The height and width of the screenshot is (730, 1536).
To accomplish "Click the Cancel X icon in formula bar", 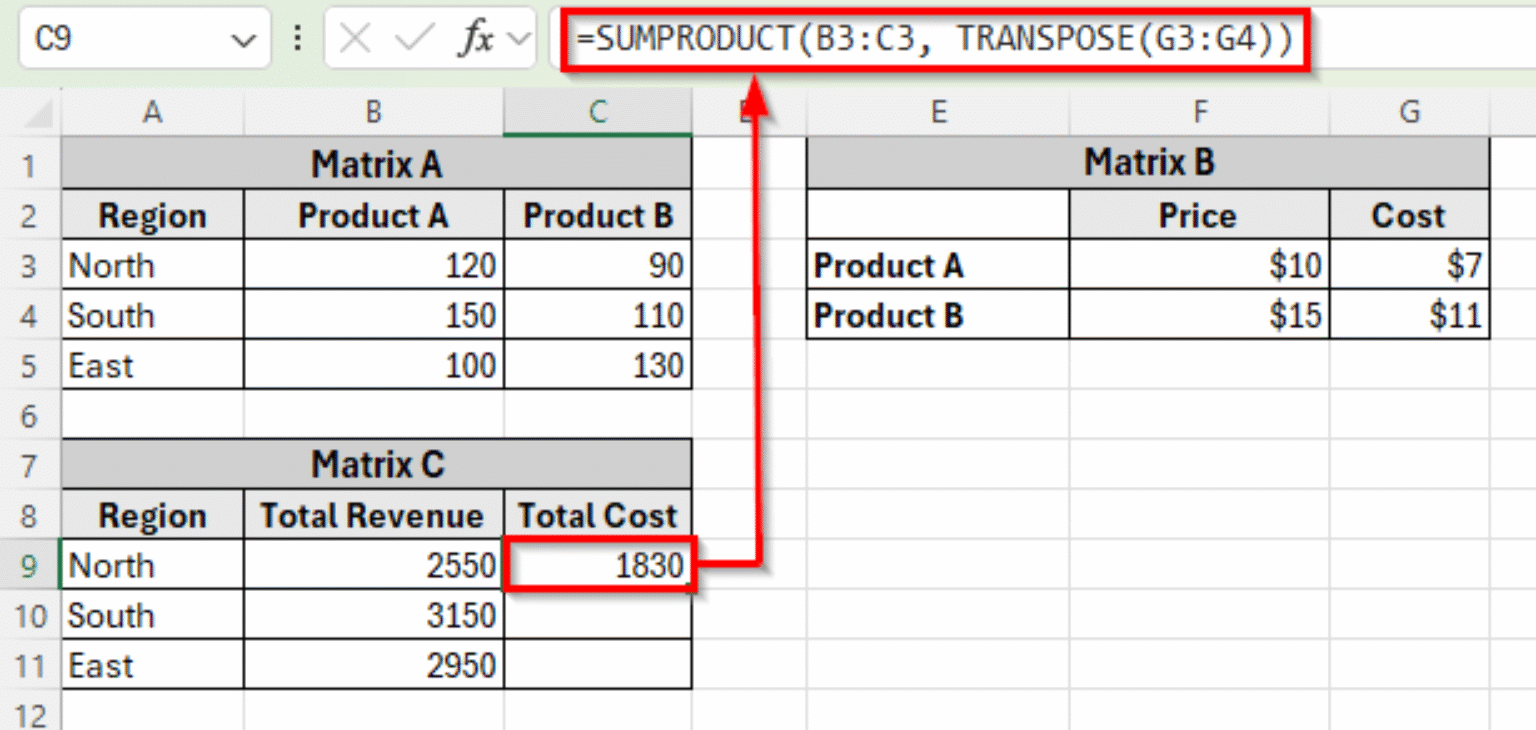I will click(x=356, y=39).
